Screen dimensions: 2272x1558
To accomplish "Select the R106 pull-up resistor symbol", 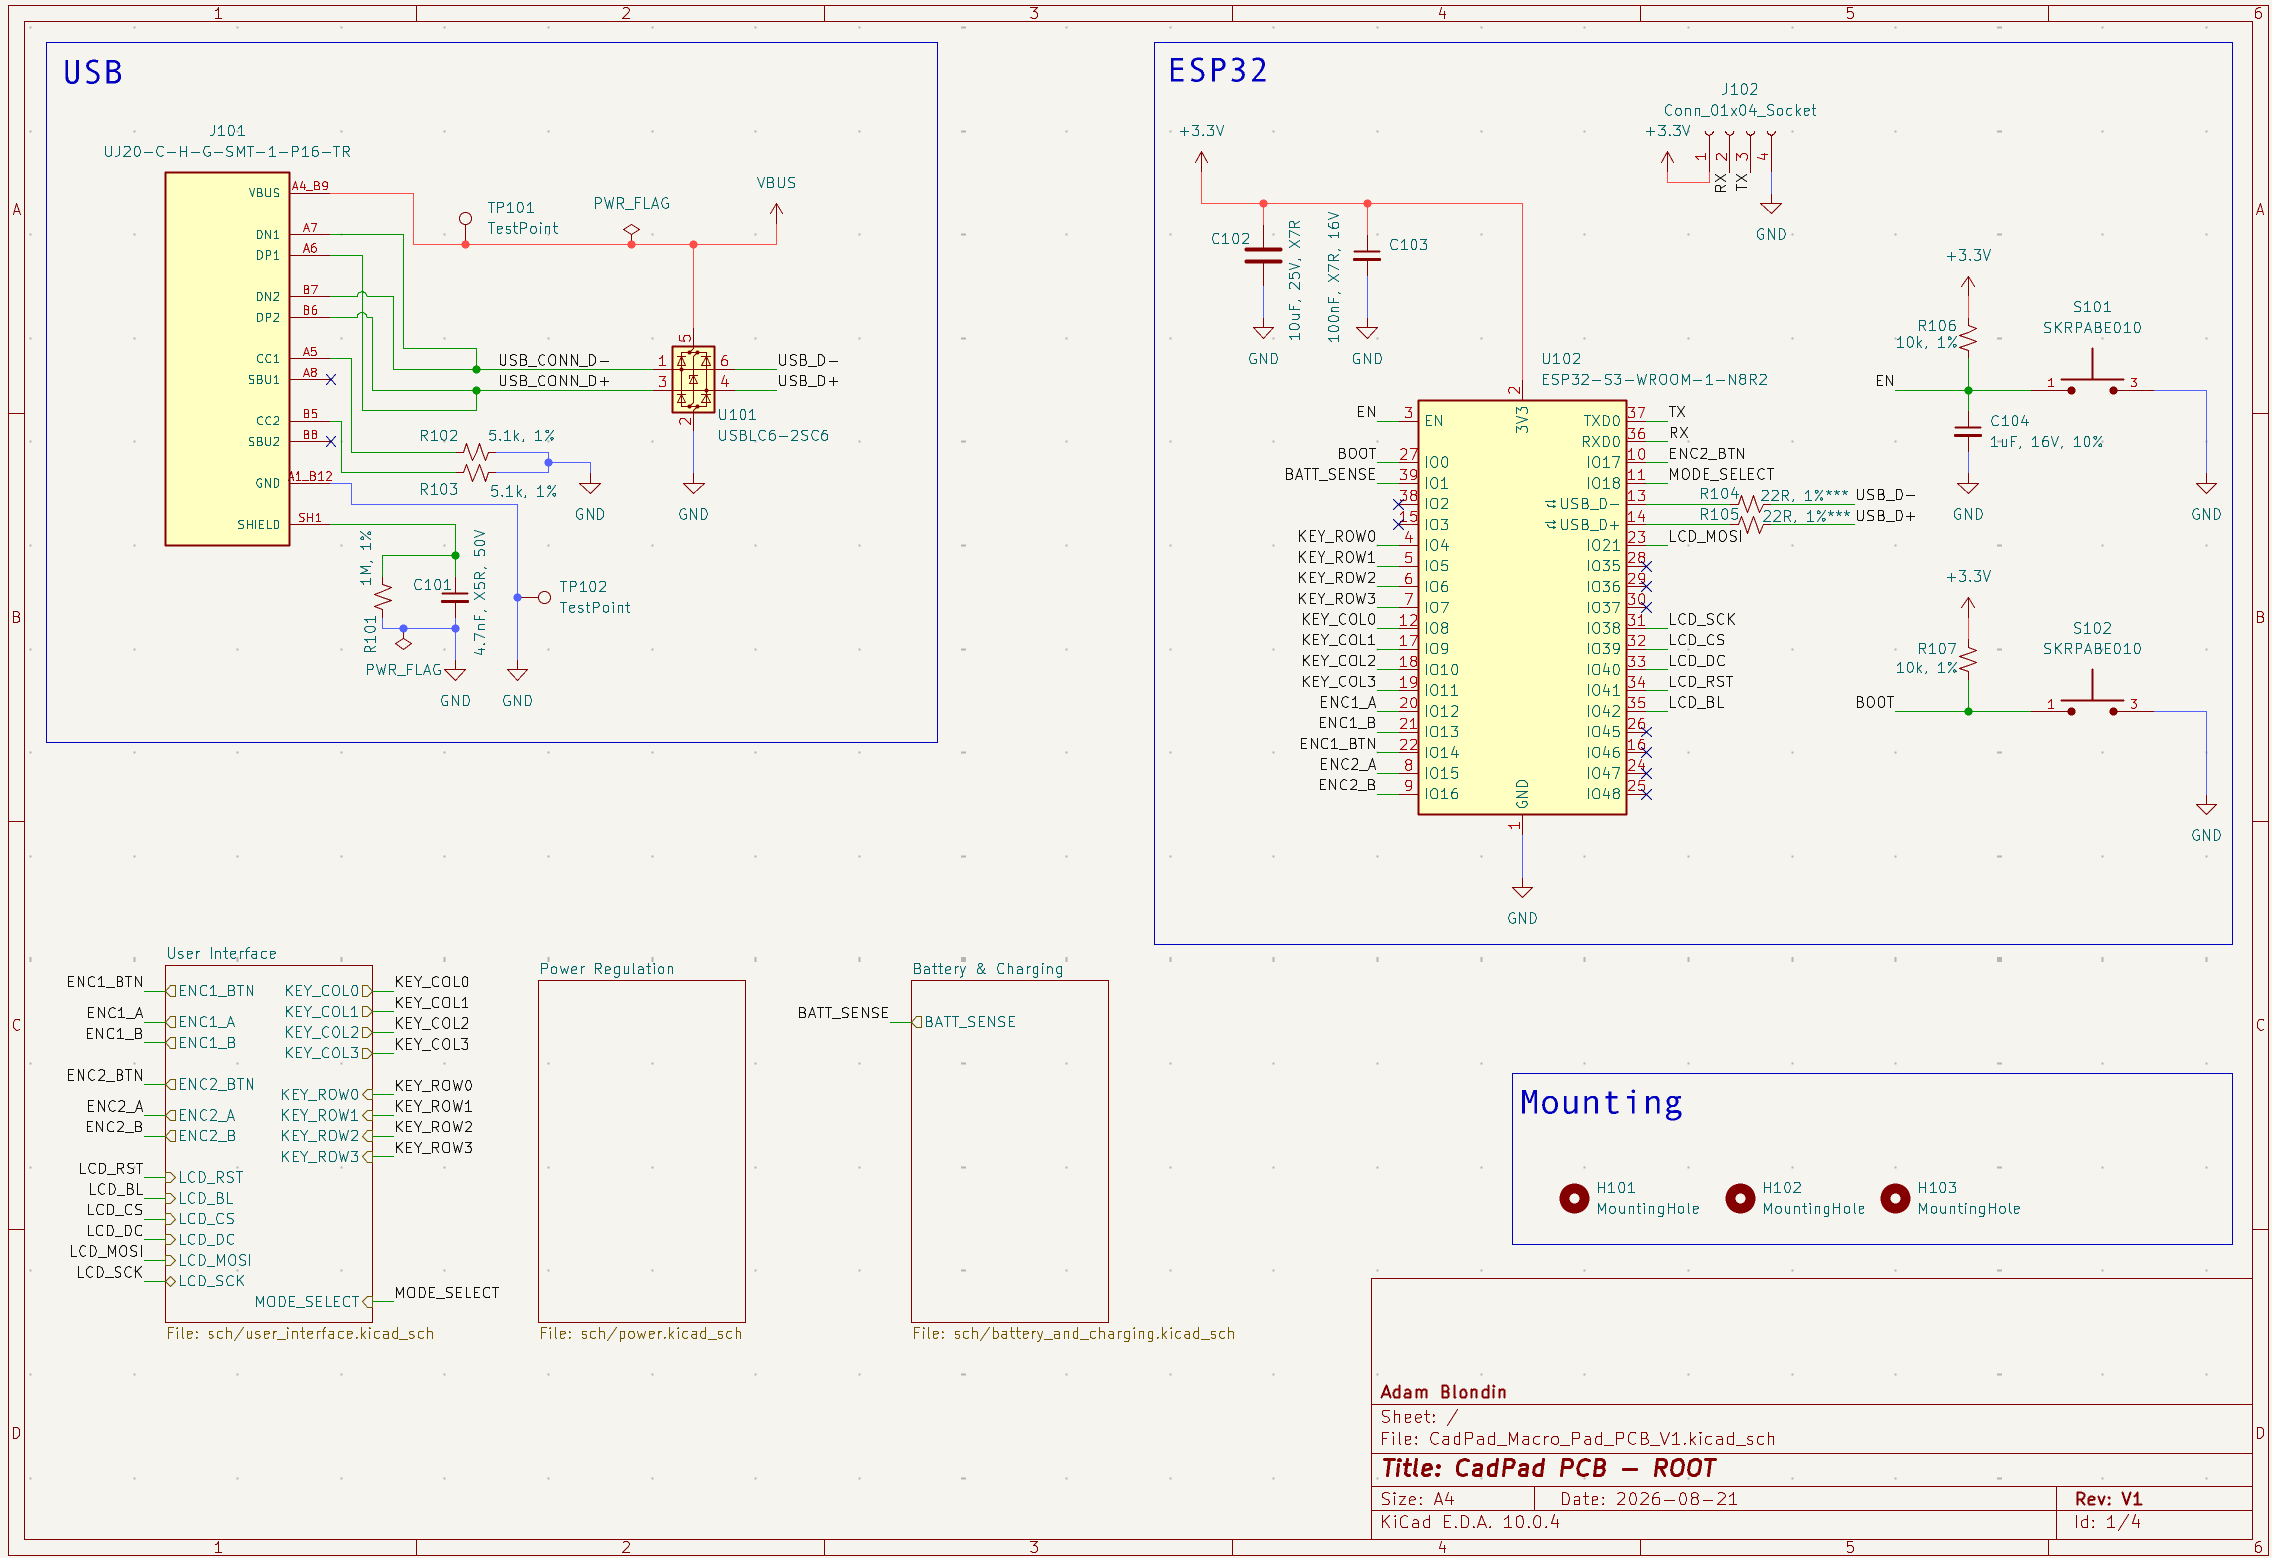I will pos(1968,337).
